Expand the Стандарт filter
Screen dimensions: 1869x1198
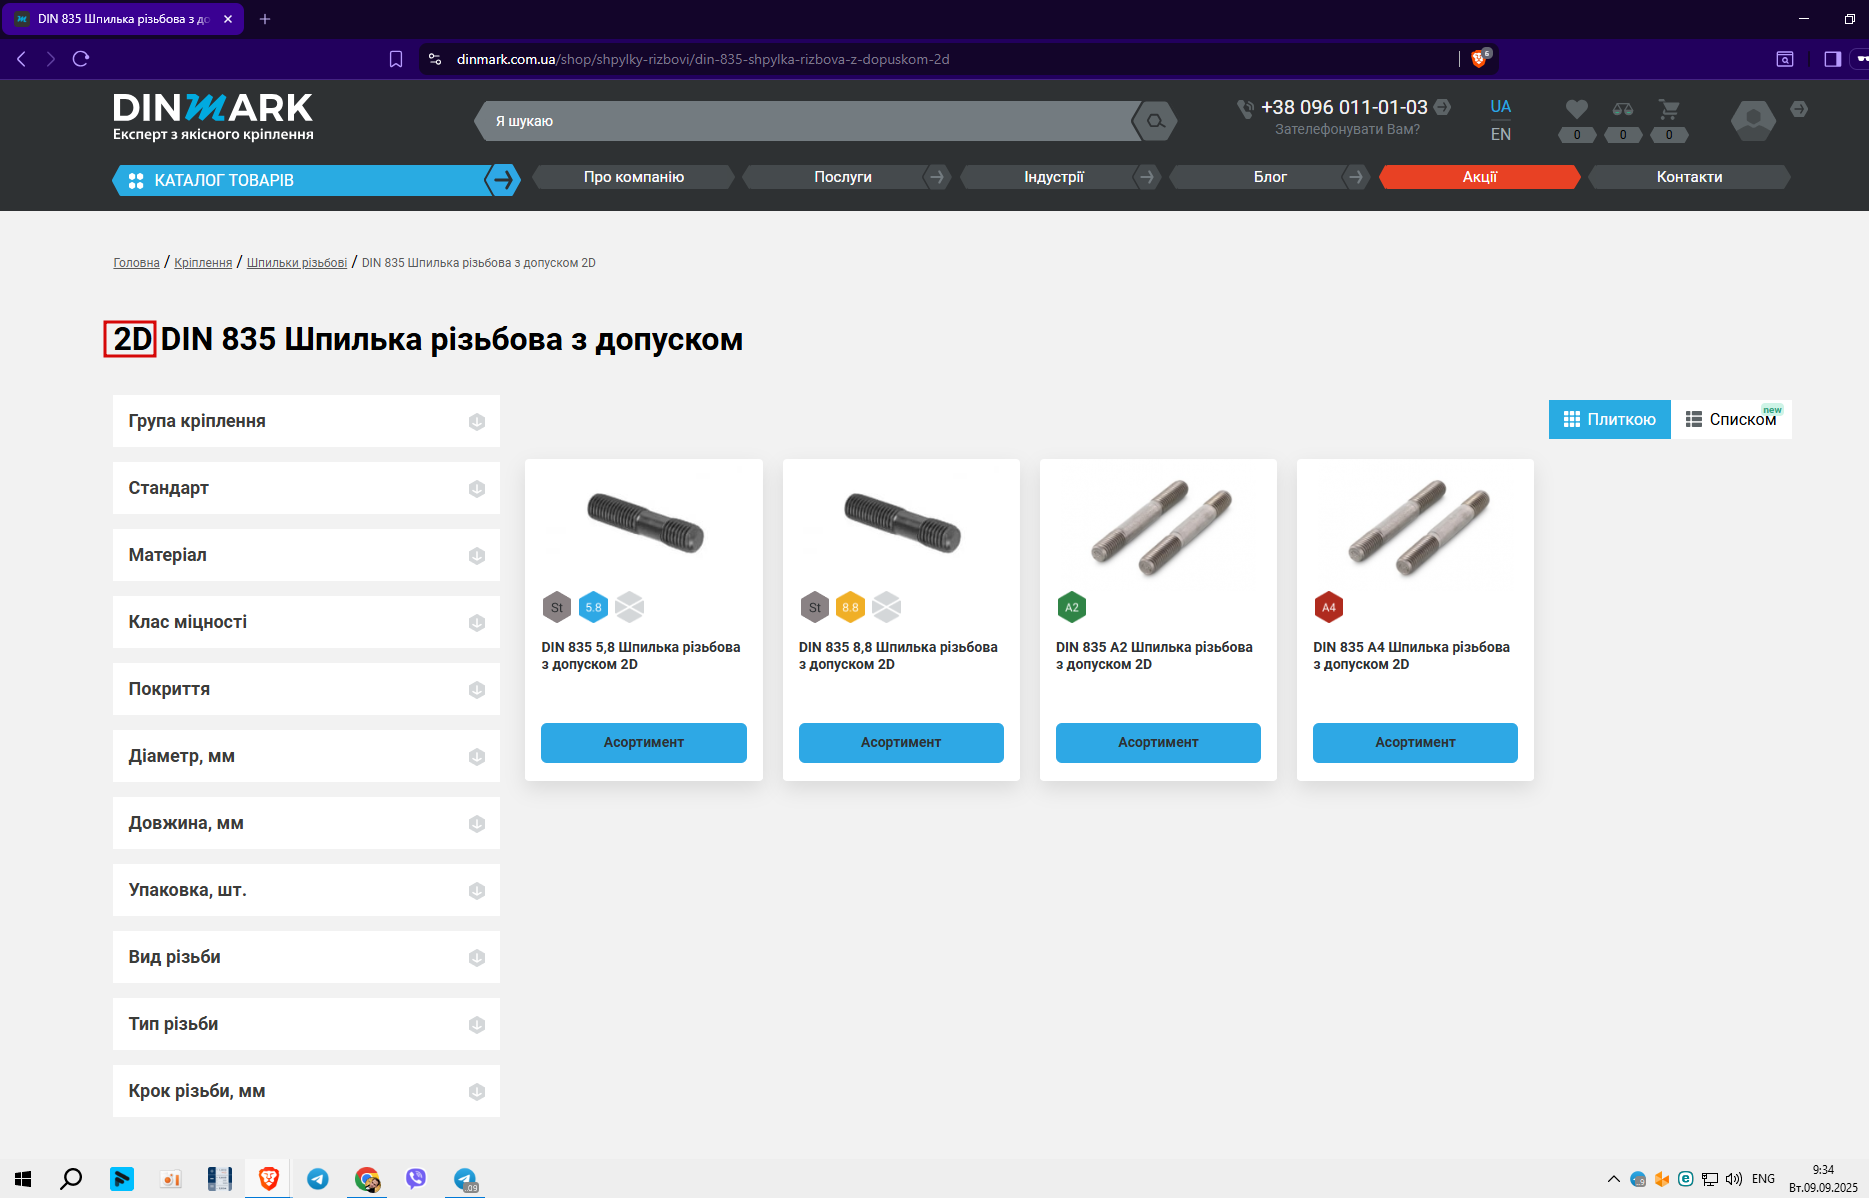tap(306, 488)
